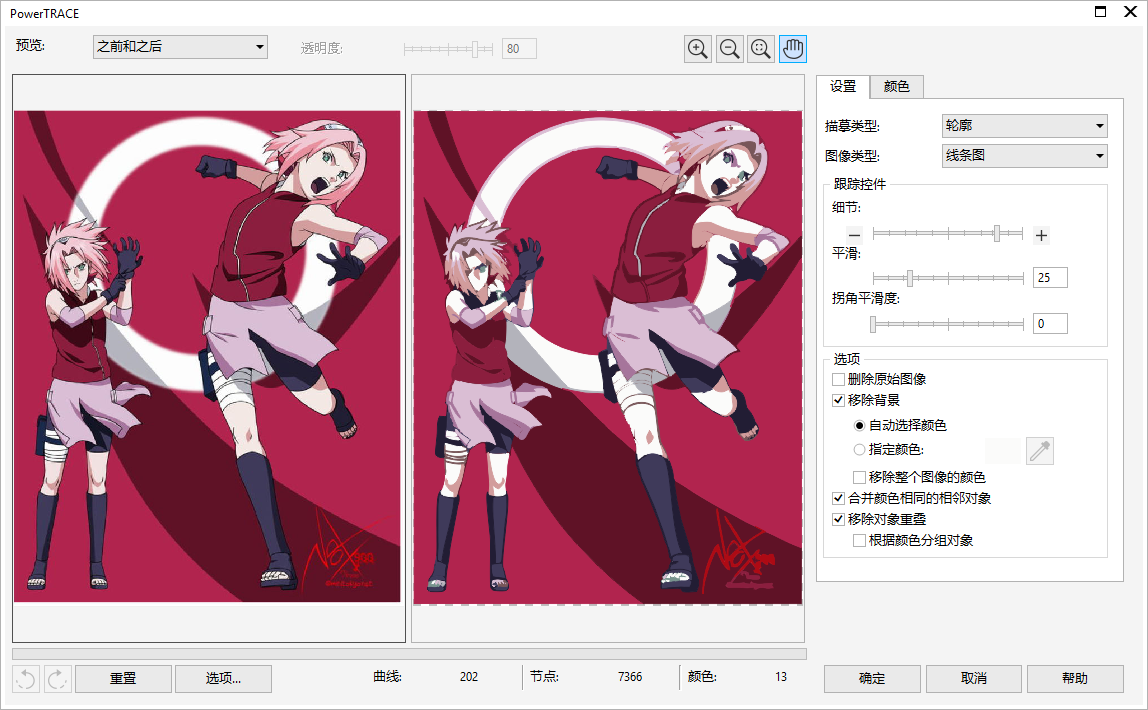Open the 描摹类型 dropdown
1148x710 pixels.
pos(1024,126)
